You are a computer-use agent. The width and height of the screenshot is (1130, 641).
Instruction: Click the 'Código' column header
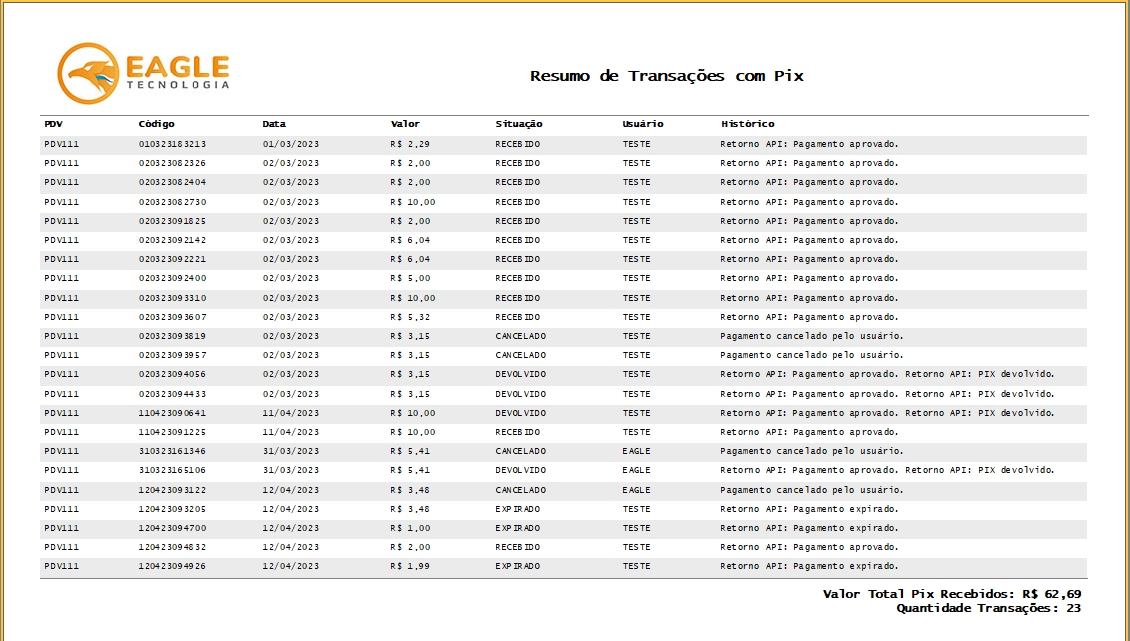pos(156,124)
